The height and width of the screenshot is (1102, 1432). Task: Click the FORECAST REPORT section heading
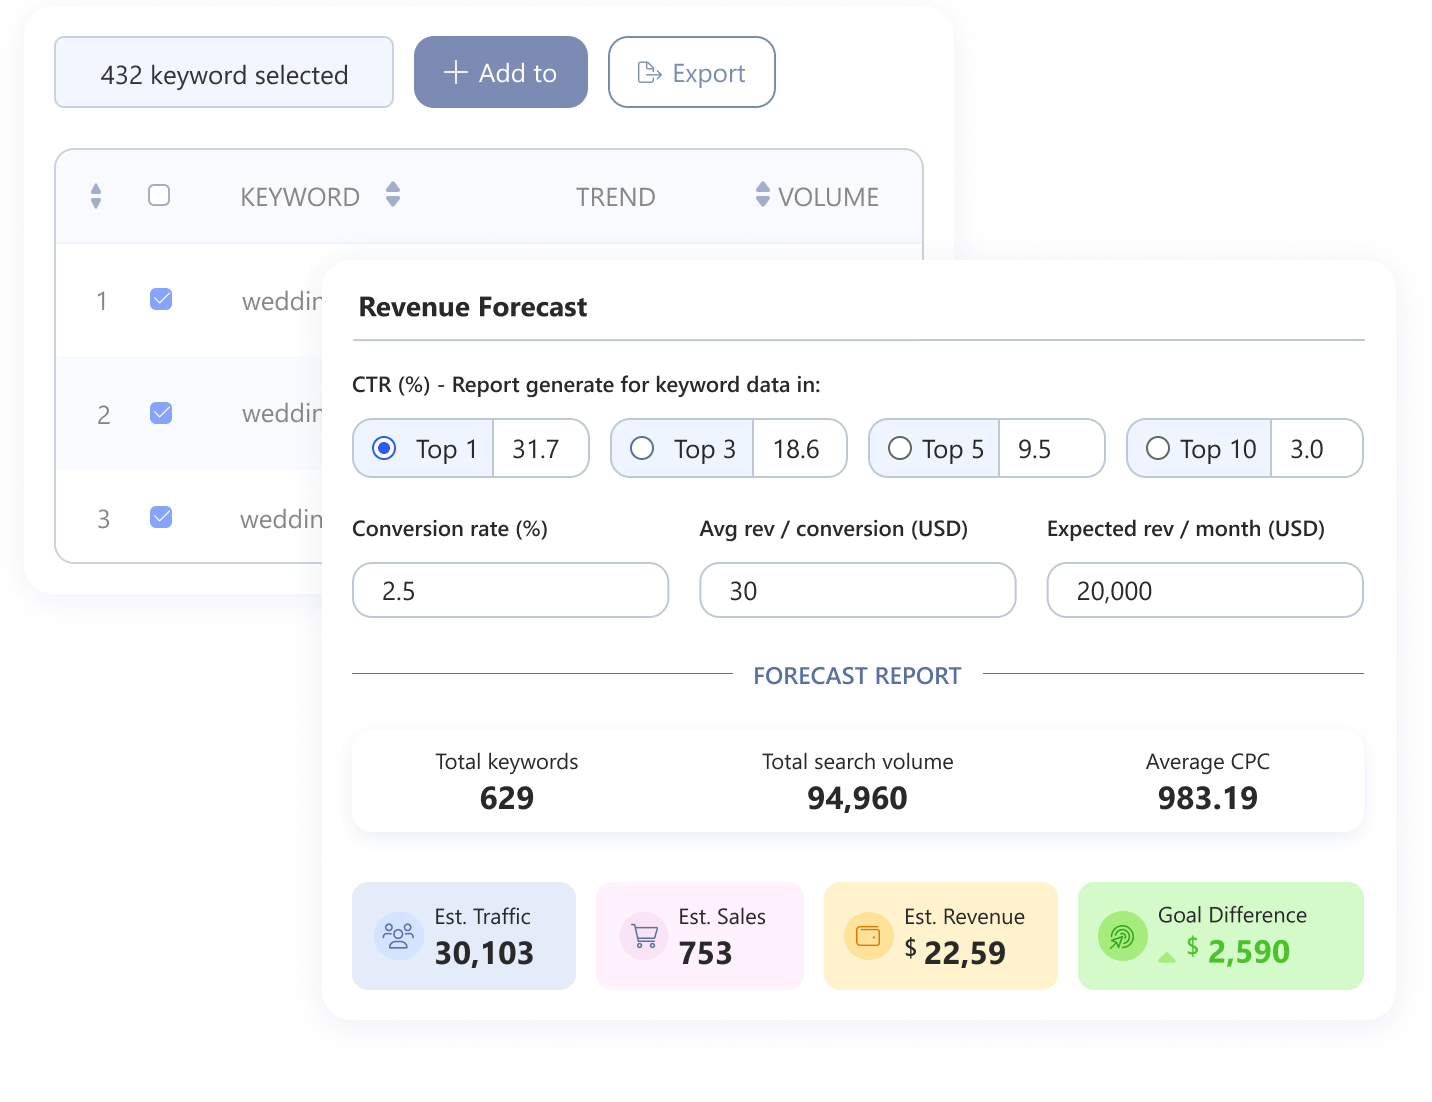click(857, 675)
